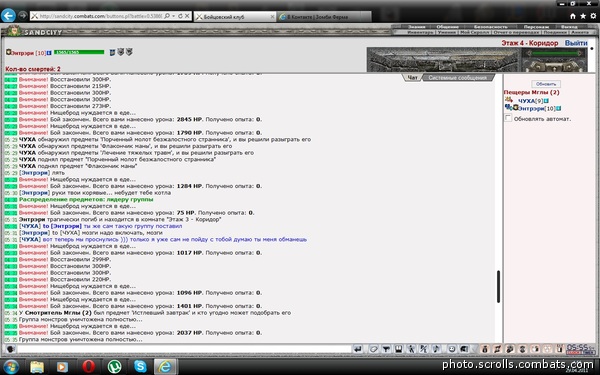Go back with the browser back arrow
The width and height of the screenshot is (600, 375).
click(x=8, y=16)
